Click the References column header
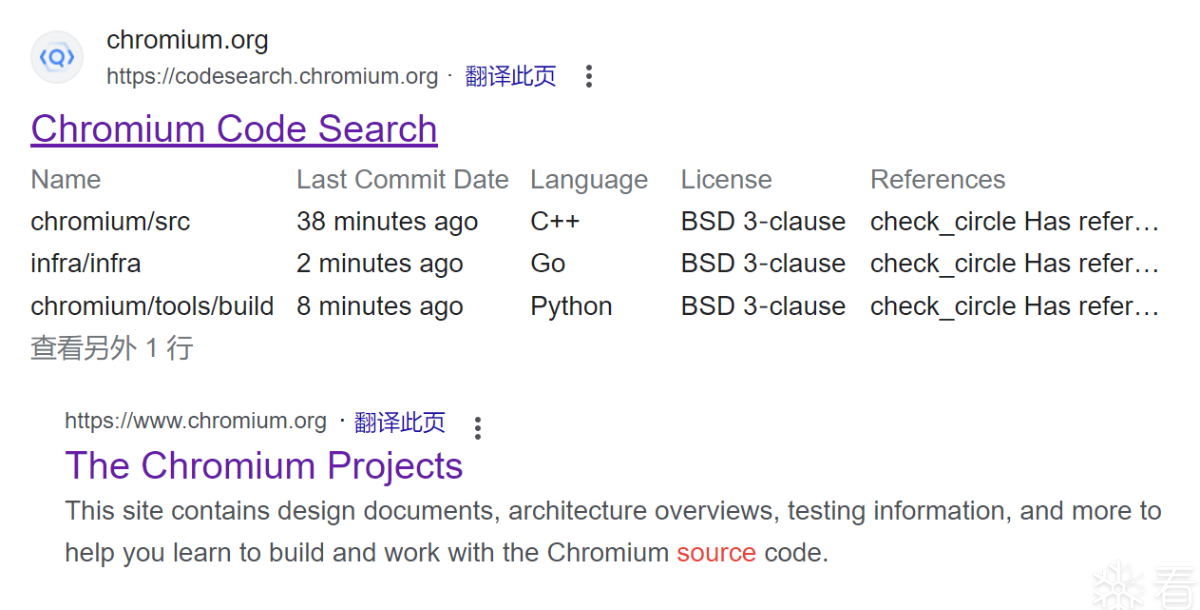1200x610 pixels. 937,179
